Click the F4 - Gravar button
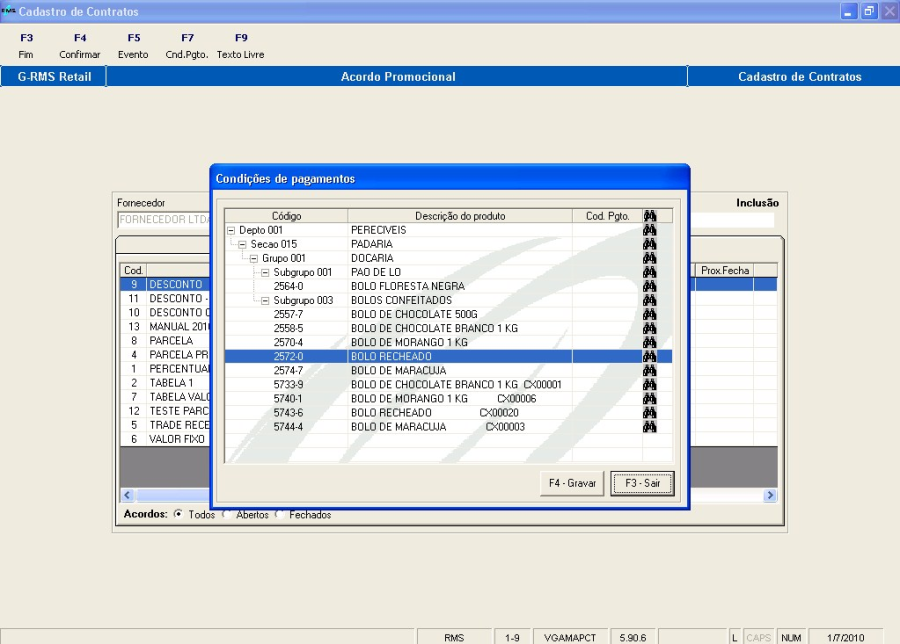 pyautogui.click(x=572, y=483)
